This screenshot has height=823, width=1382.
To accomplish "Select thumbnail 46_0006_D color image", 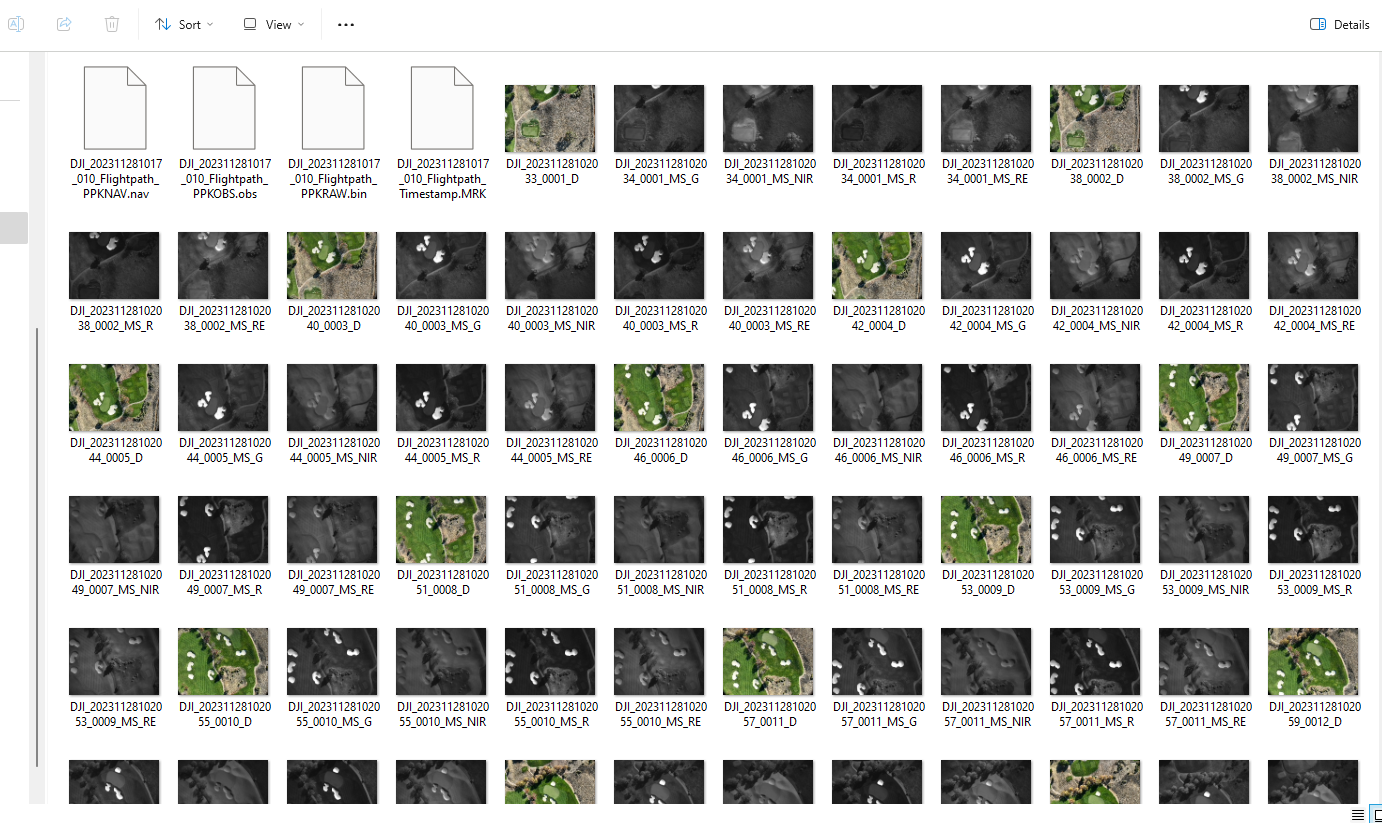I will point(659,398).
